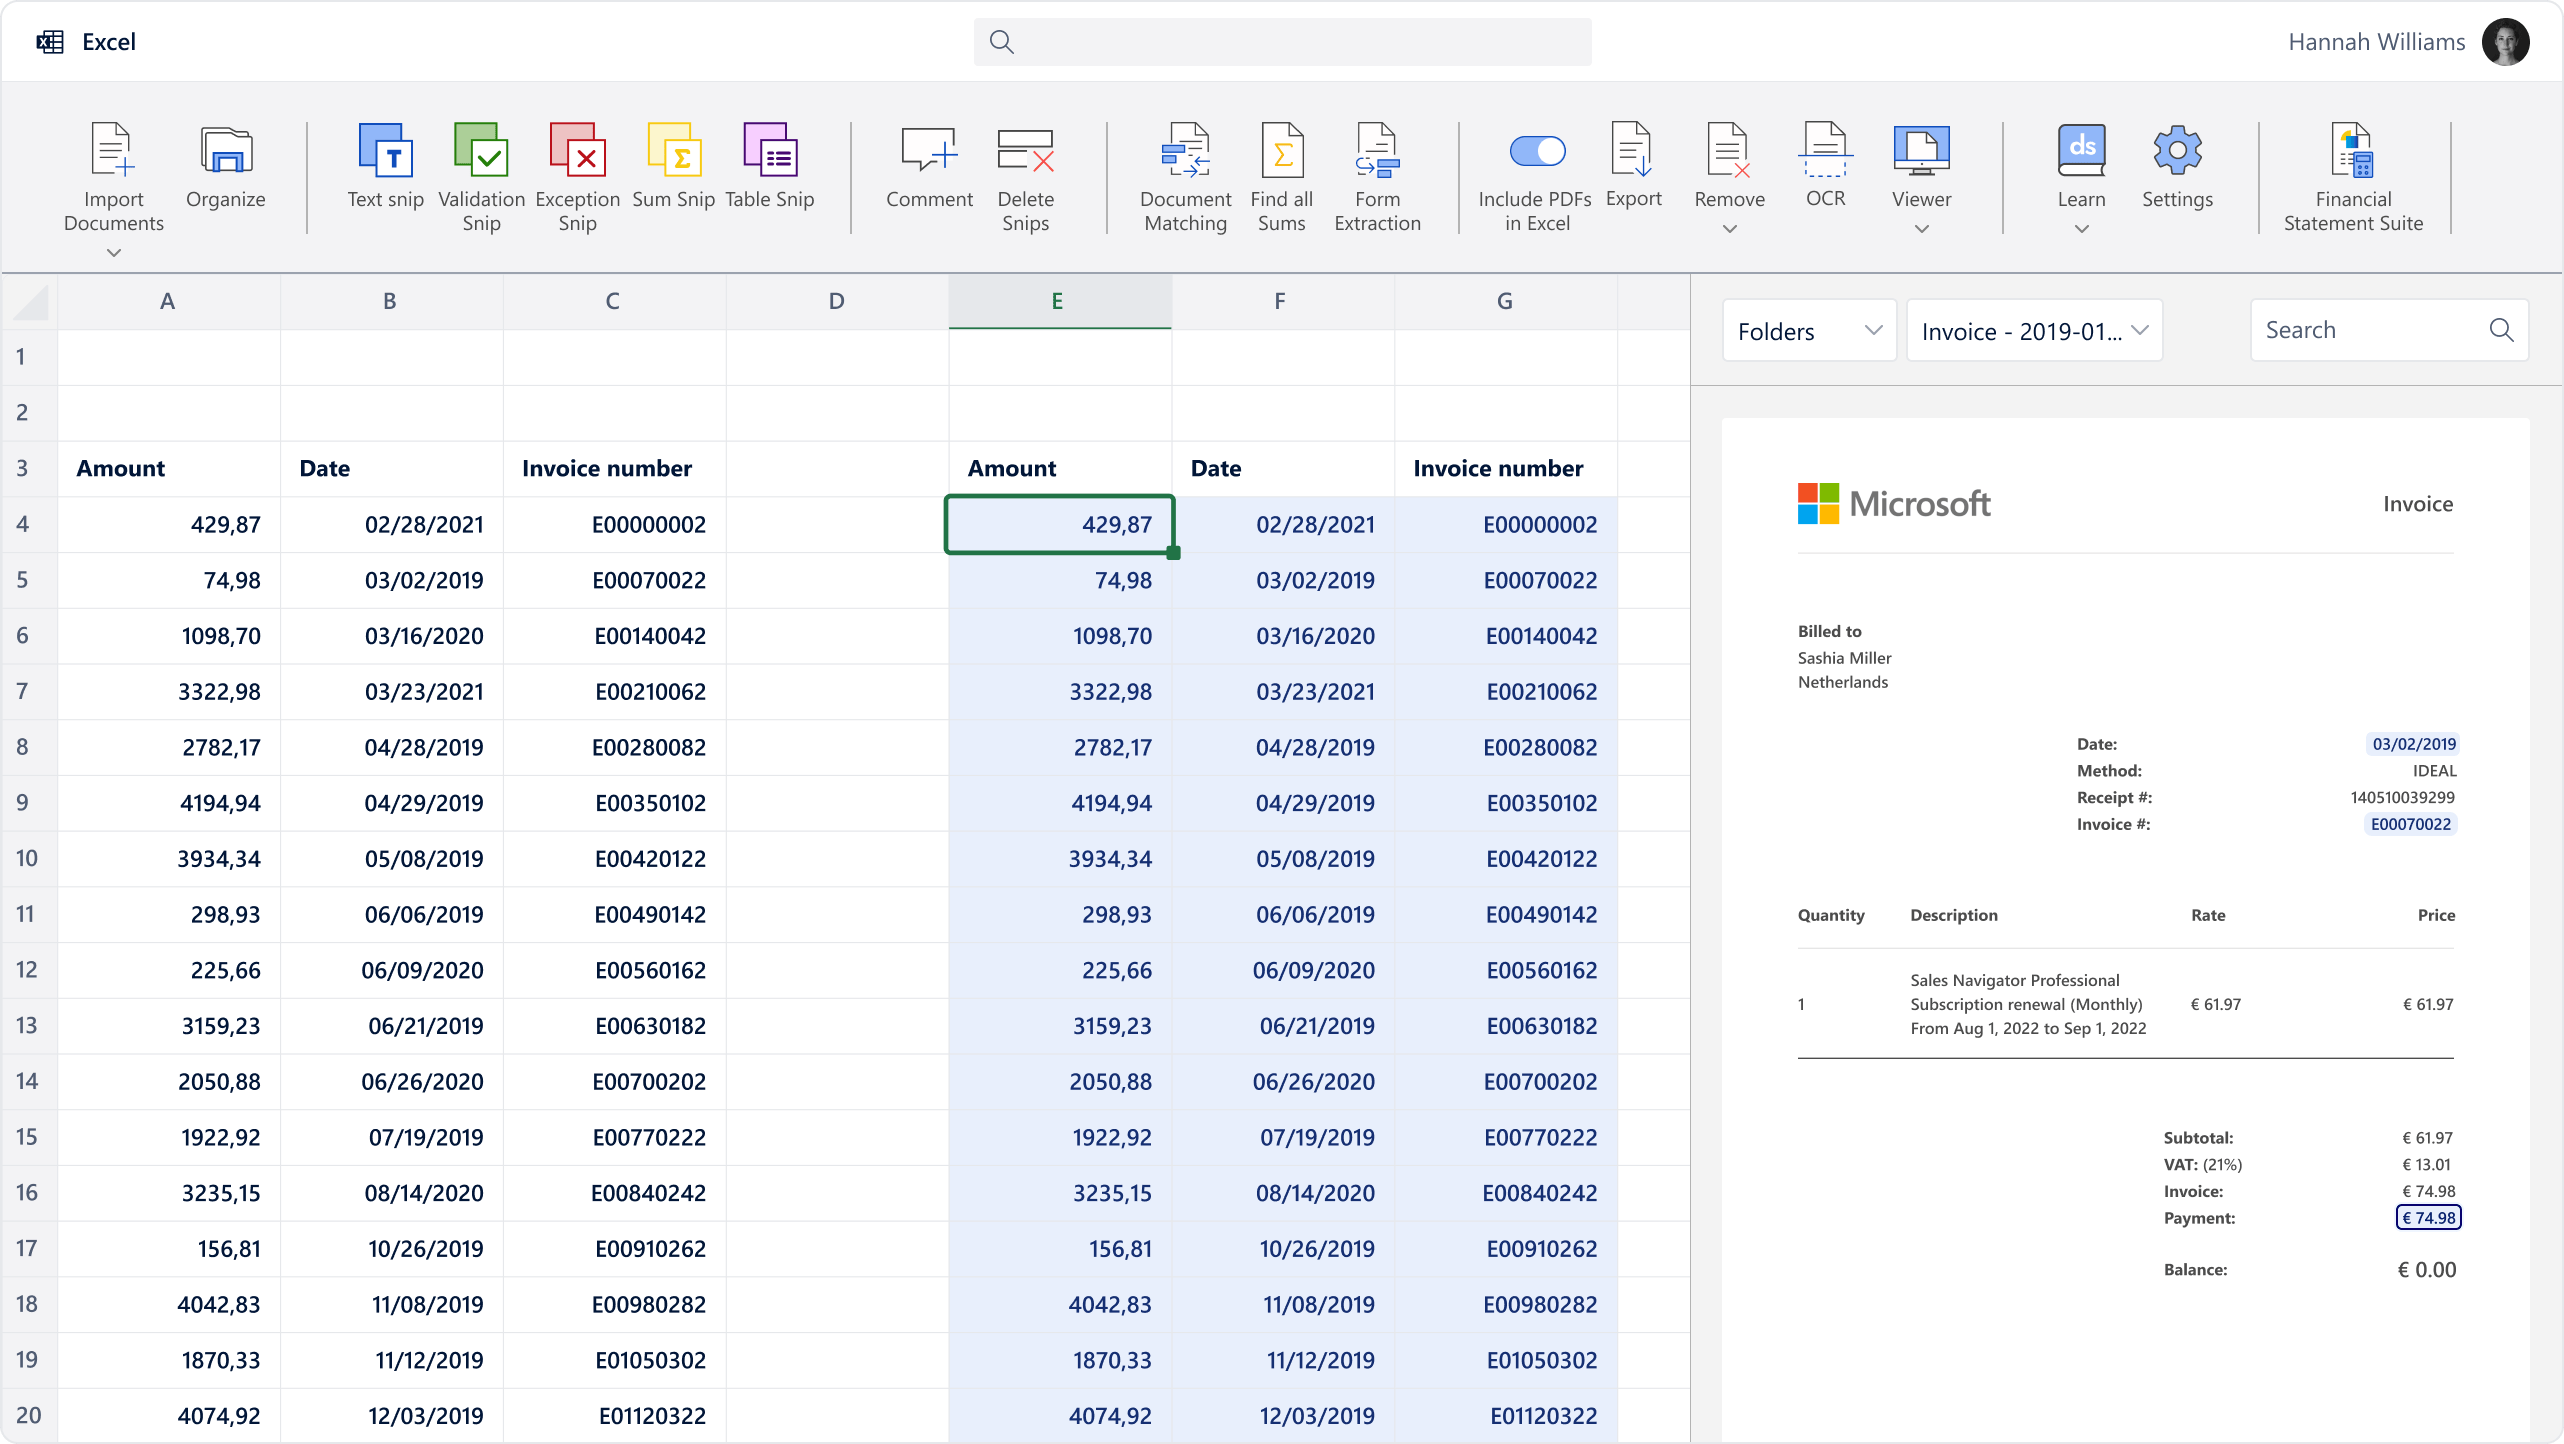Toggle Include PDFs in Excel
Viewport: 2564px width, 1444px height.
click(x=1536, y=151)
